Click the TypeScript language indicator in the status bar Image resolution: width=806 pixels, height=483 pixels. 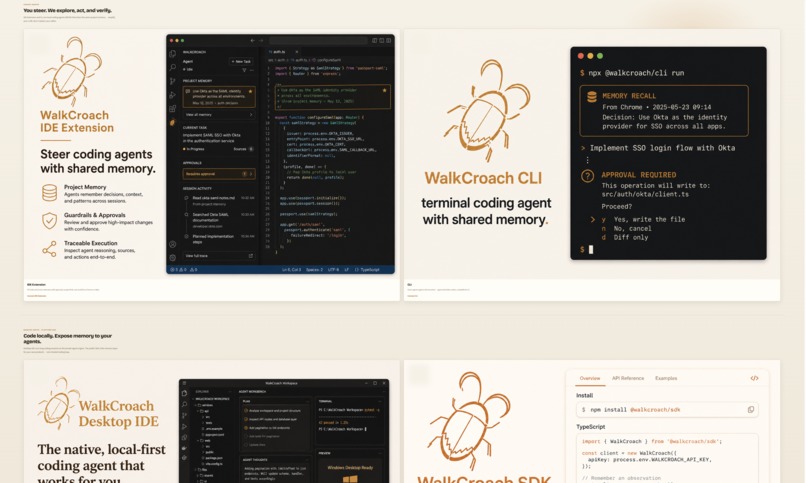tap(368, 270)
